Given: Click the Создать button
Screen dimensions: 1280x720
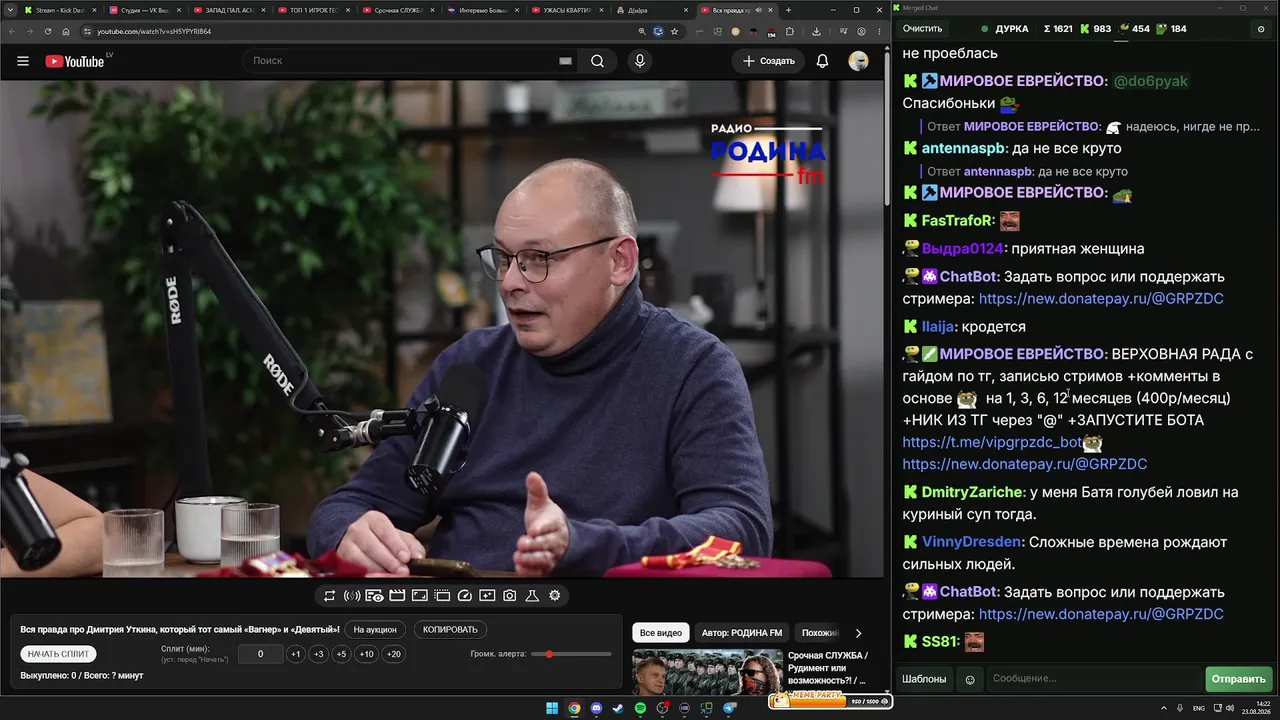Looking at the screenshot, I should (768, 61).
